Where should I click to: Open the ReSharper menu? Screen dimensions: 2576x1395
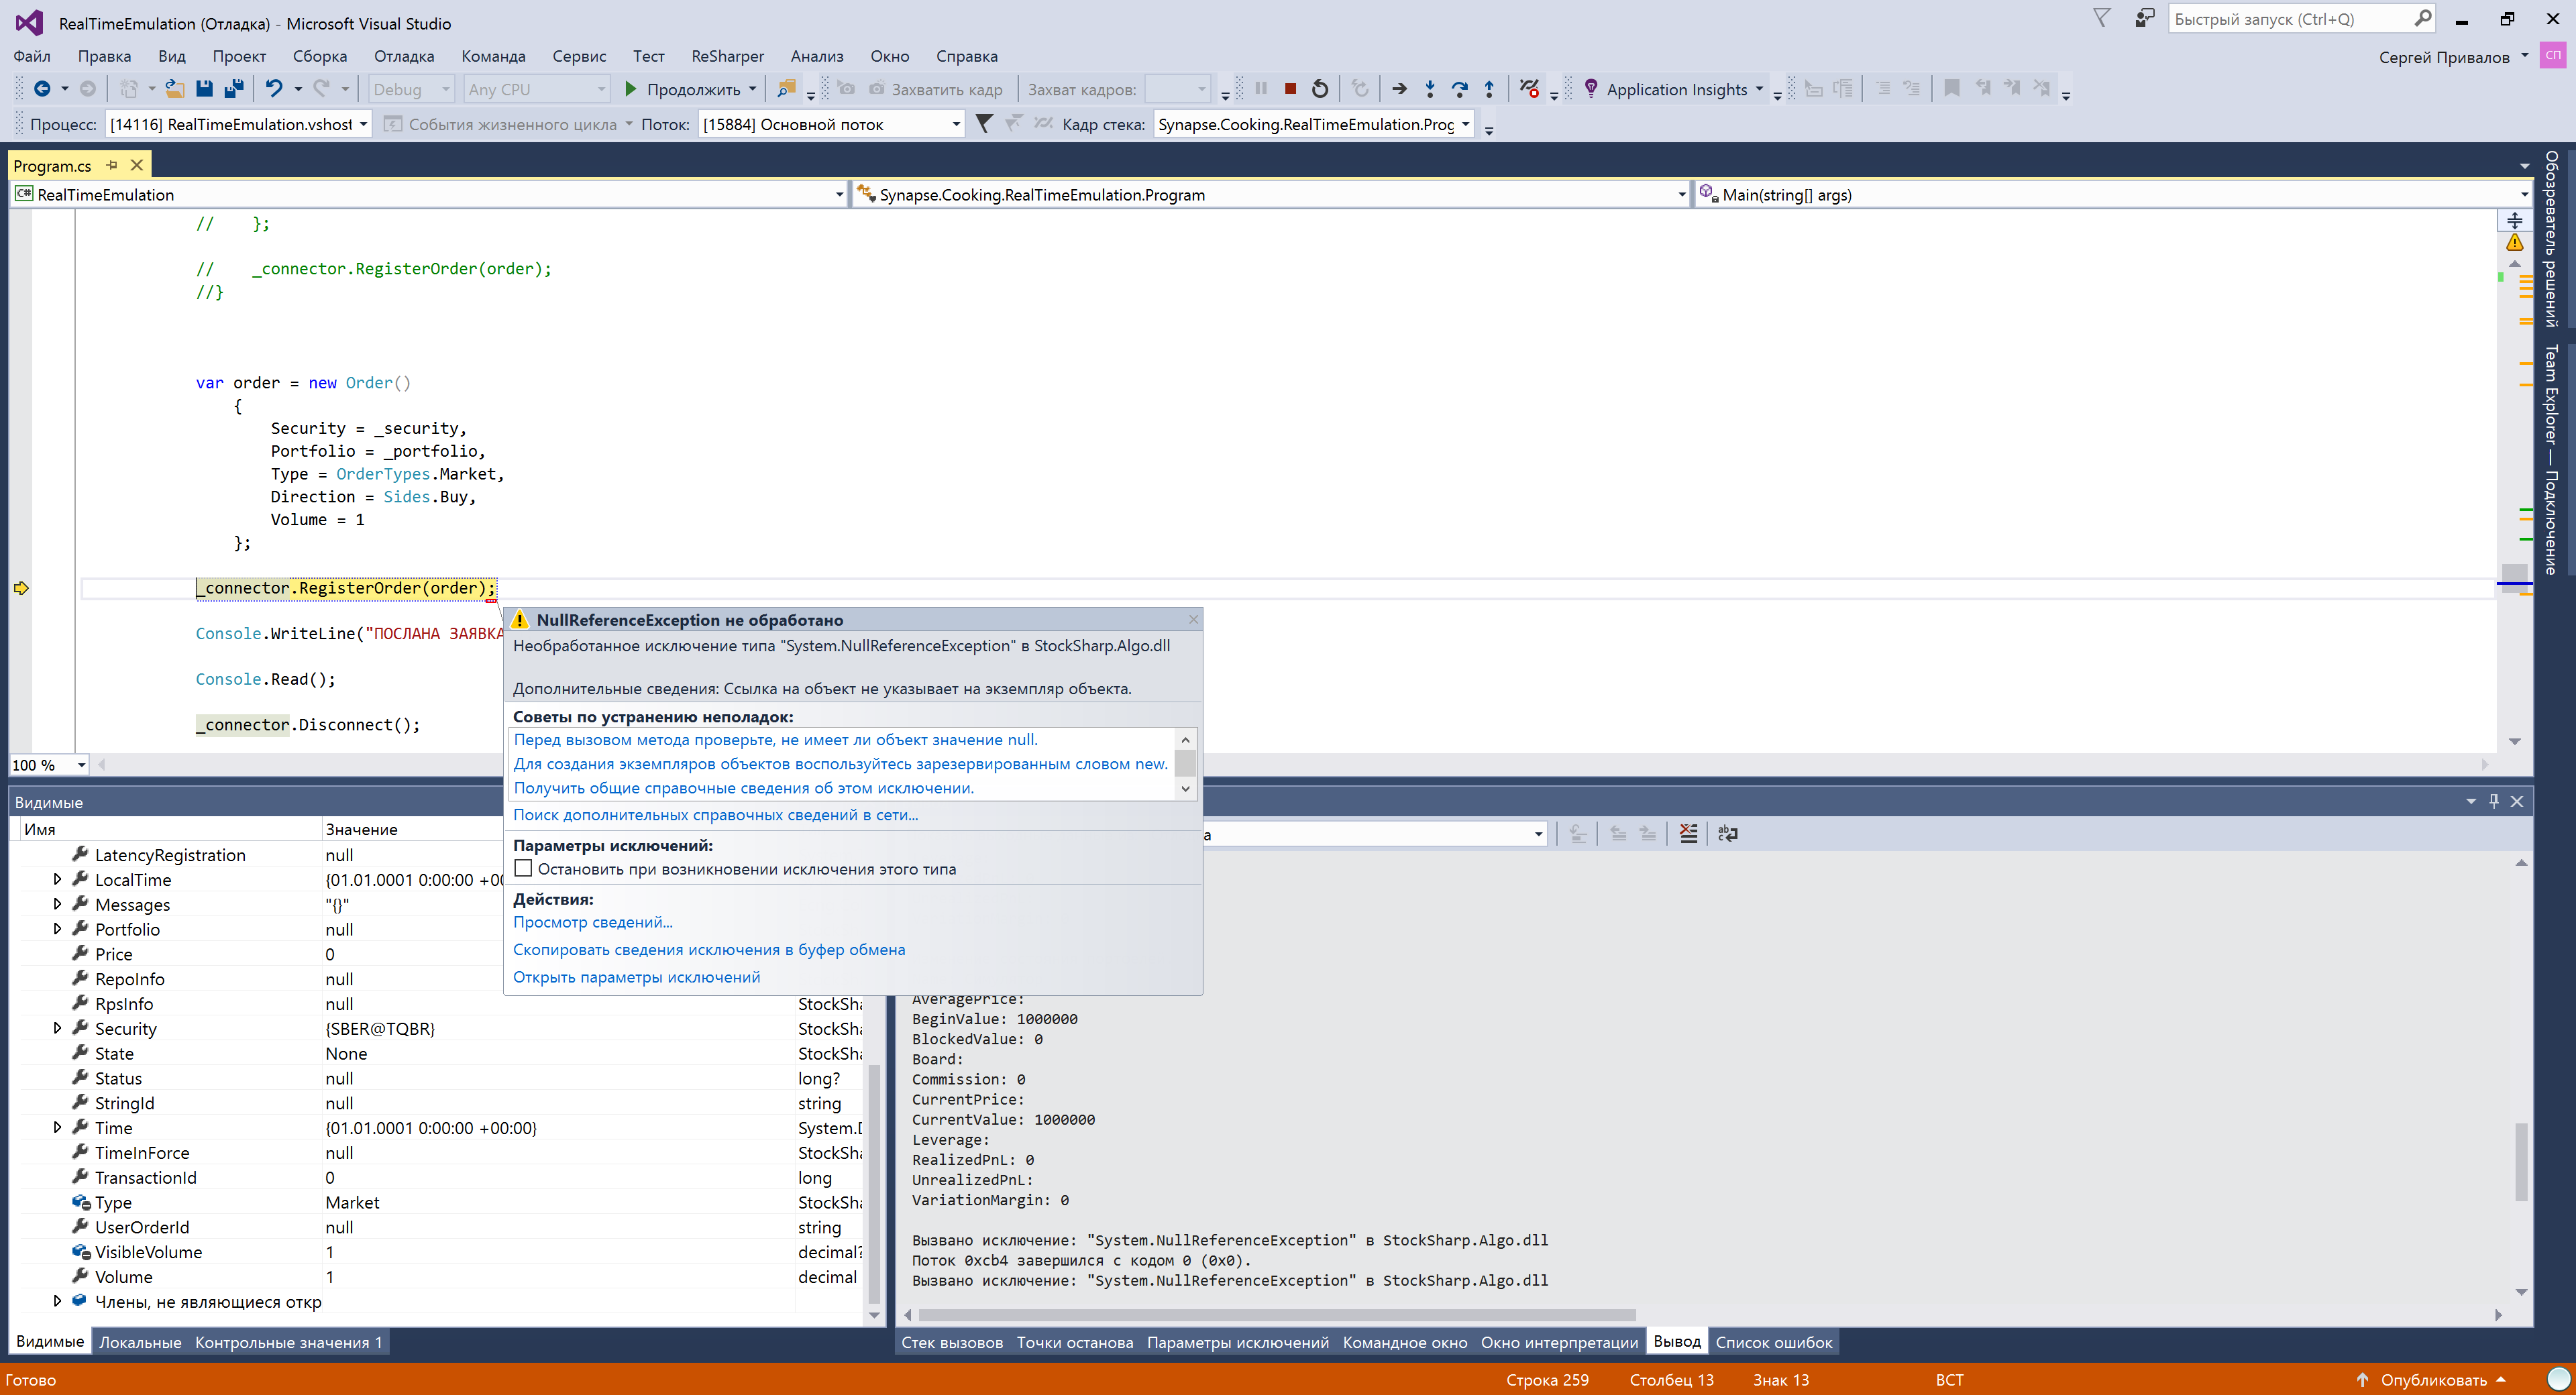[x=727, y=56]
